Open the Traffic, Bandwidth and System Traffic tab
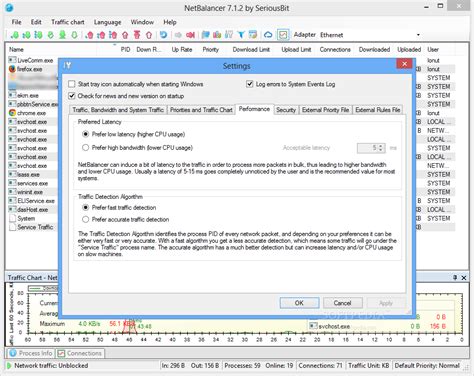Viewport: 474px width, 376px height. click(x=118, y=110)
